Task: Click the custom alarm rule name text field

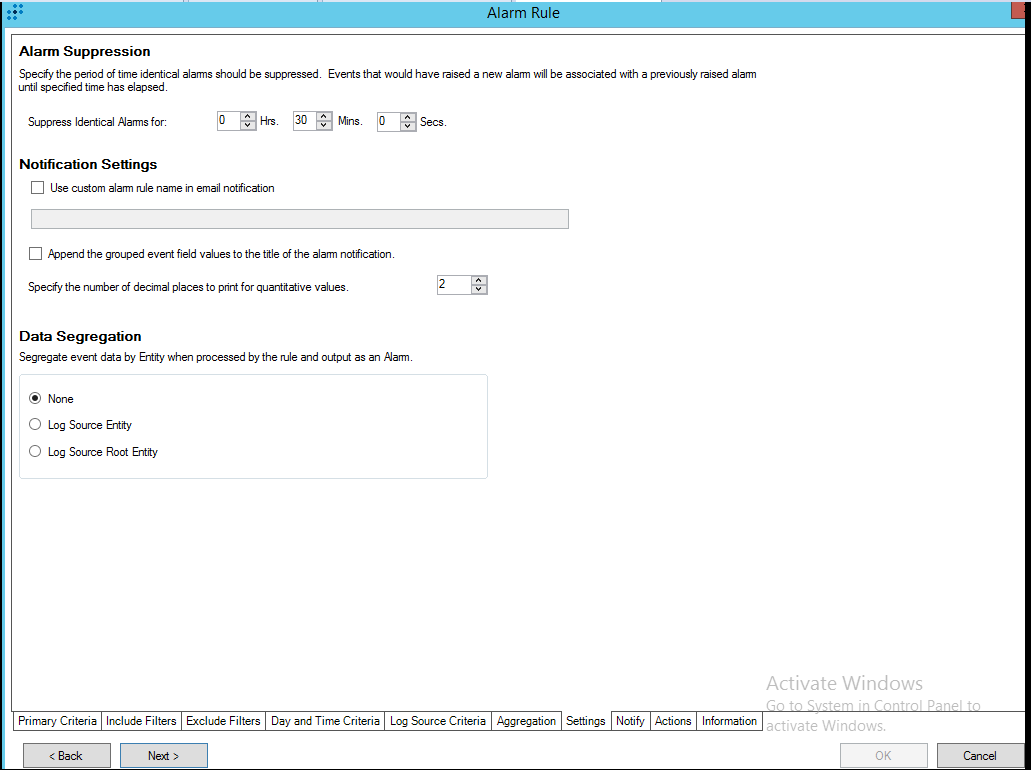Action: (299, 218)
